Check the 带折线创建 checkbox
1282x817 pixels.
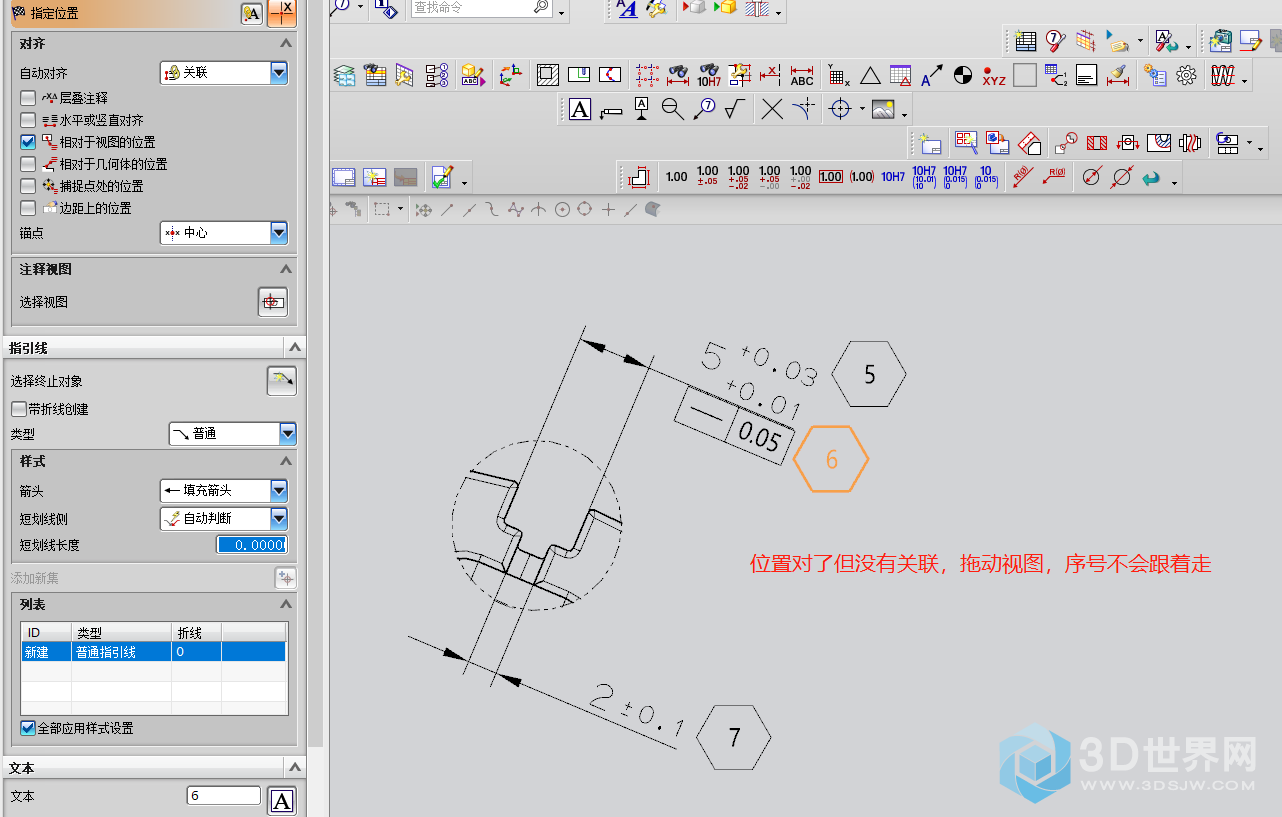19,409
